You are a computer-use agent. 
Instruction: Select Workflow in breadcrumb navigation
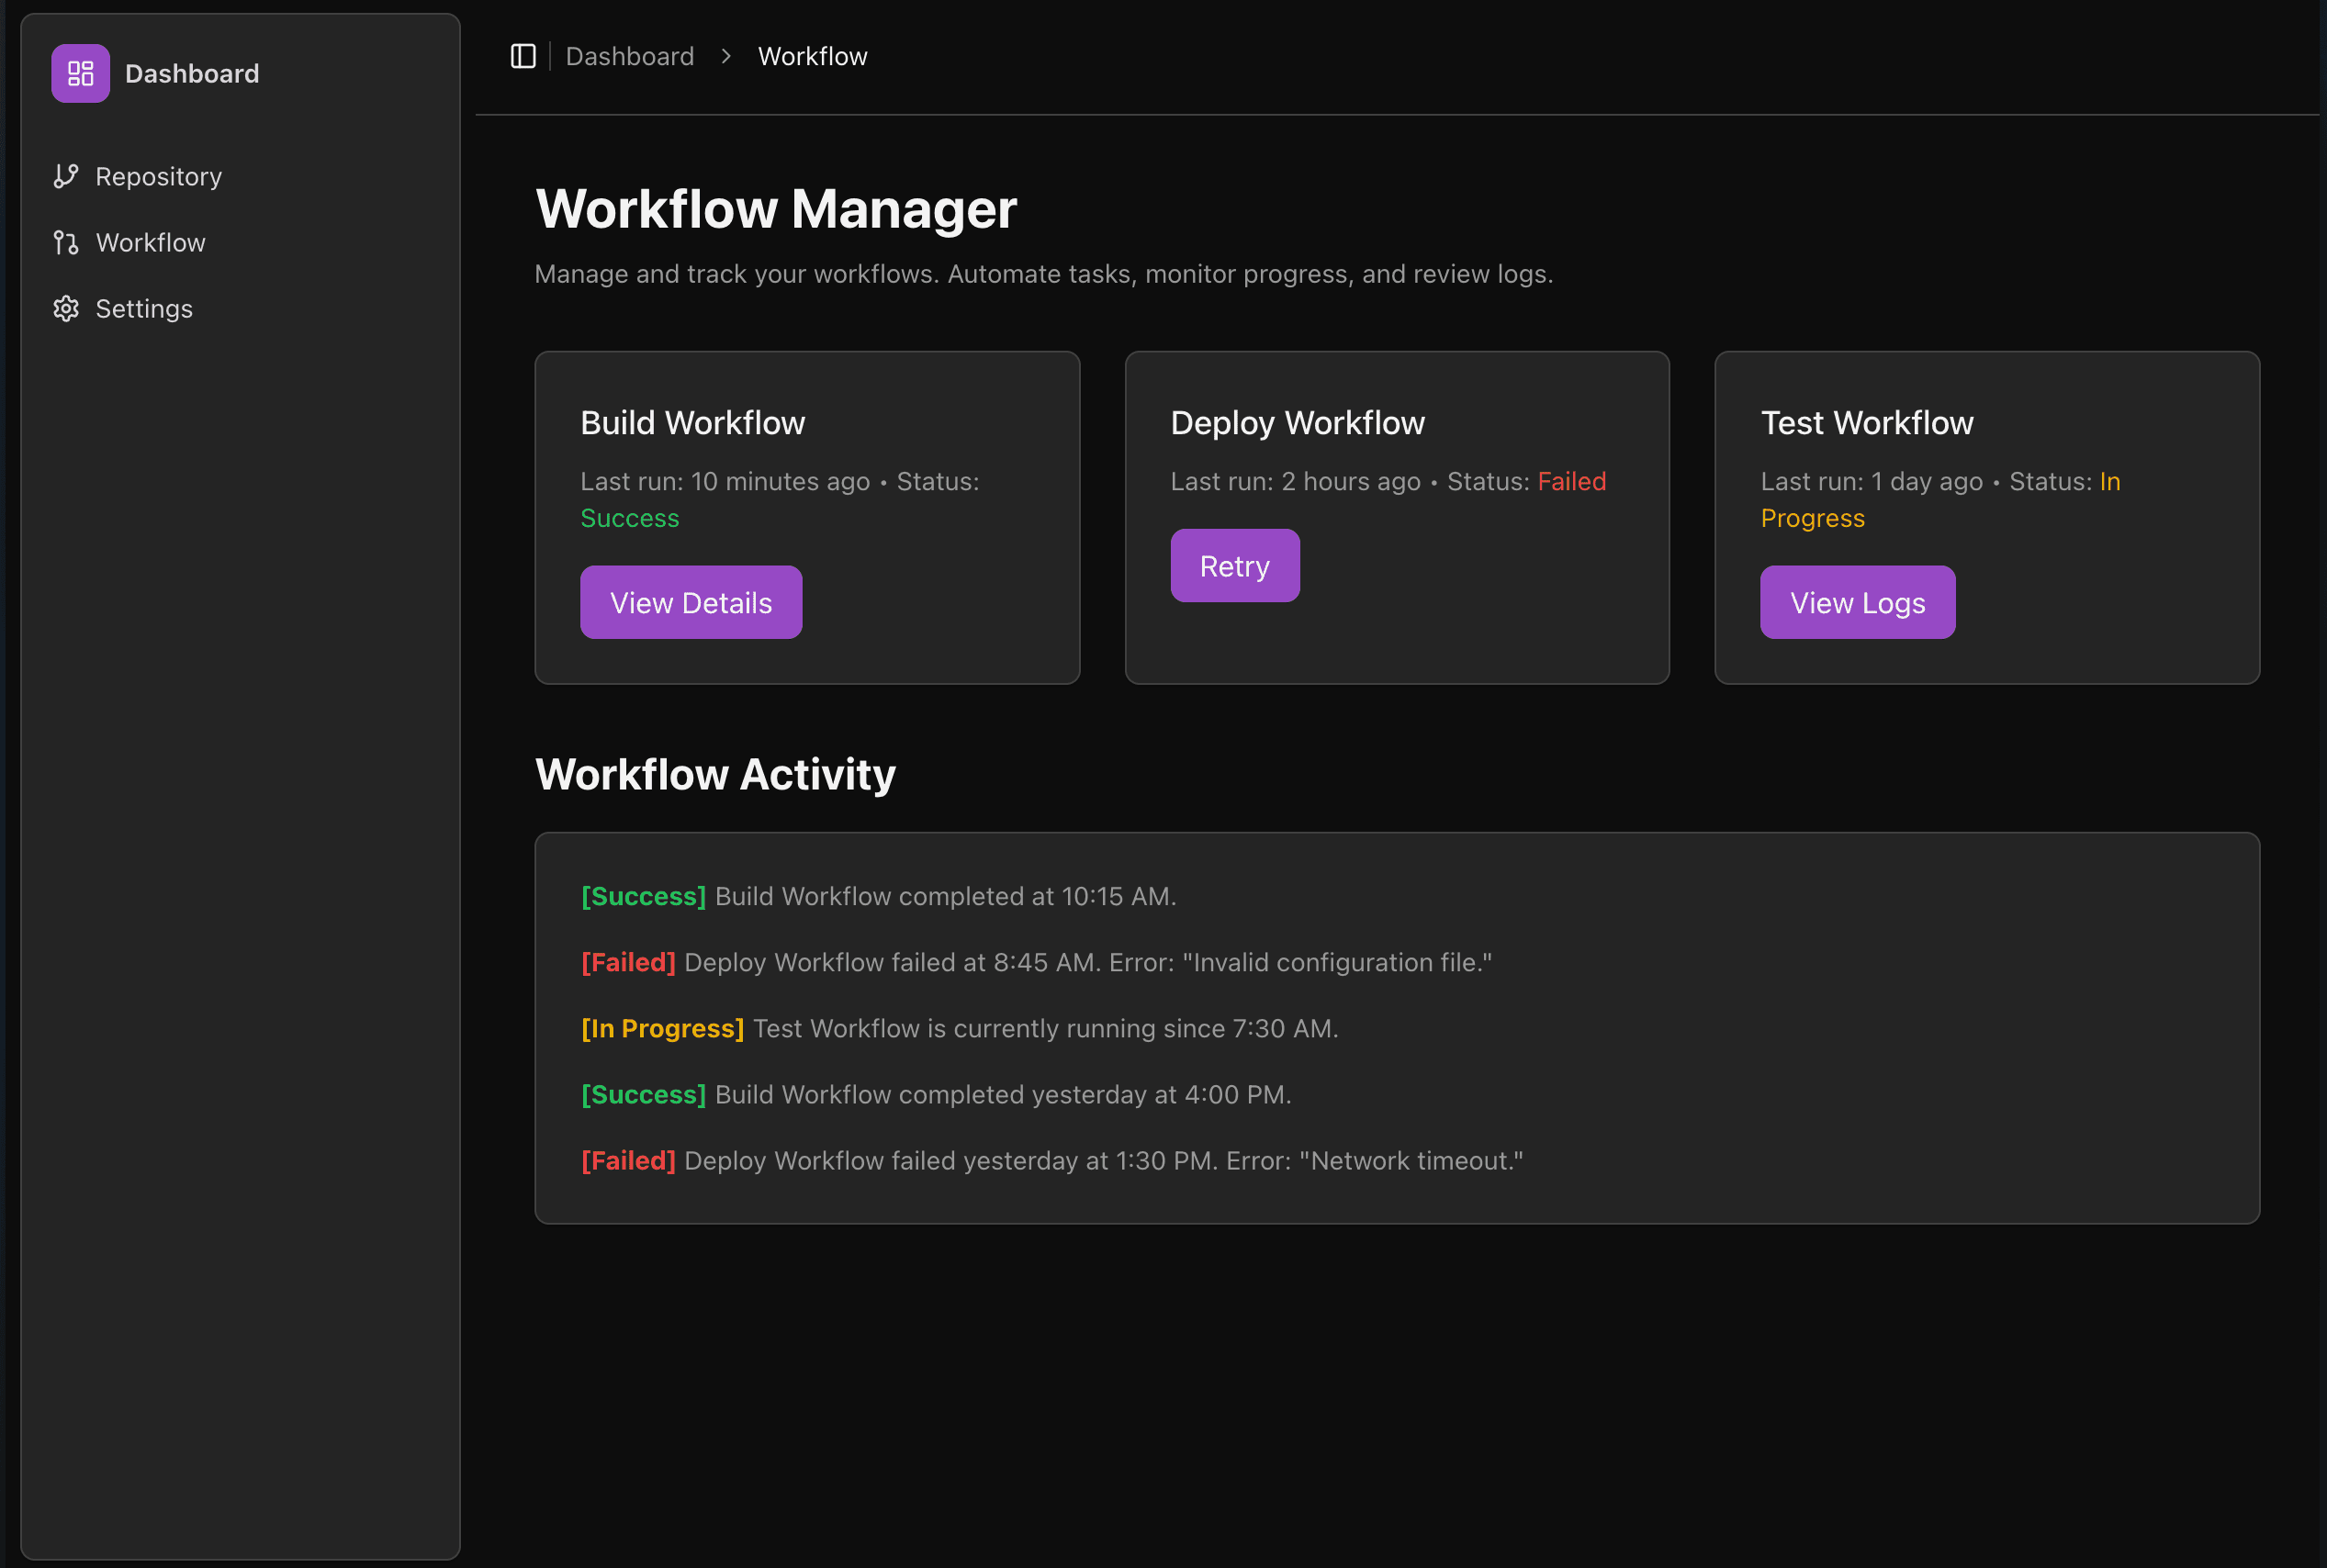point(810,54)
